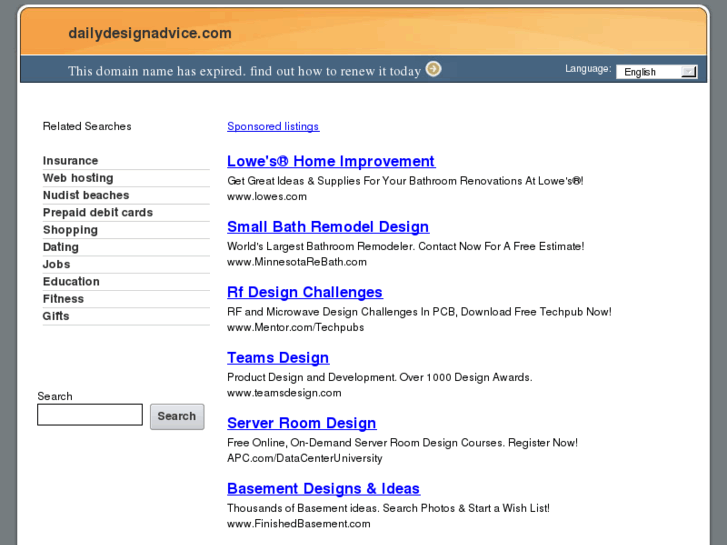The width and height of the screenshot is (727, 545).
Task: Click www.teamsdesign.com URL text
Action: pyautogui.click(x=284, y=392)
